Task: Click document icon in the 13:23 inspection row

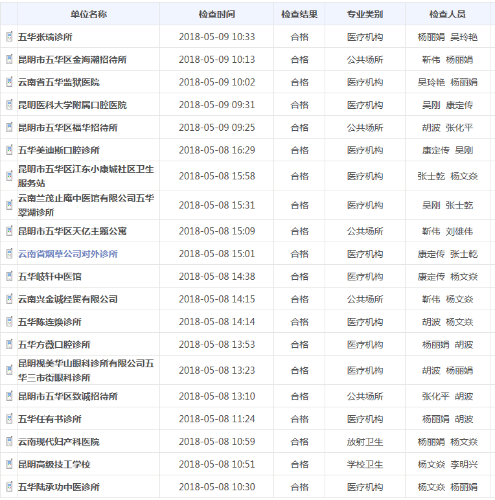Action: (x=9, y=370)
